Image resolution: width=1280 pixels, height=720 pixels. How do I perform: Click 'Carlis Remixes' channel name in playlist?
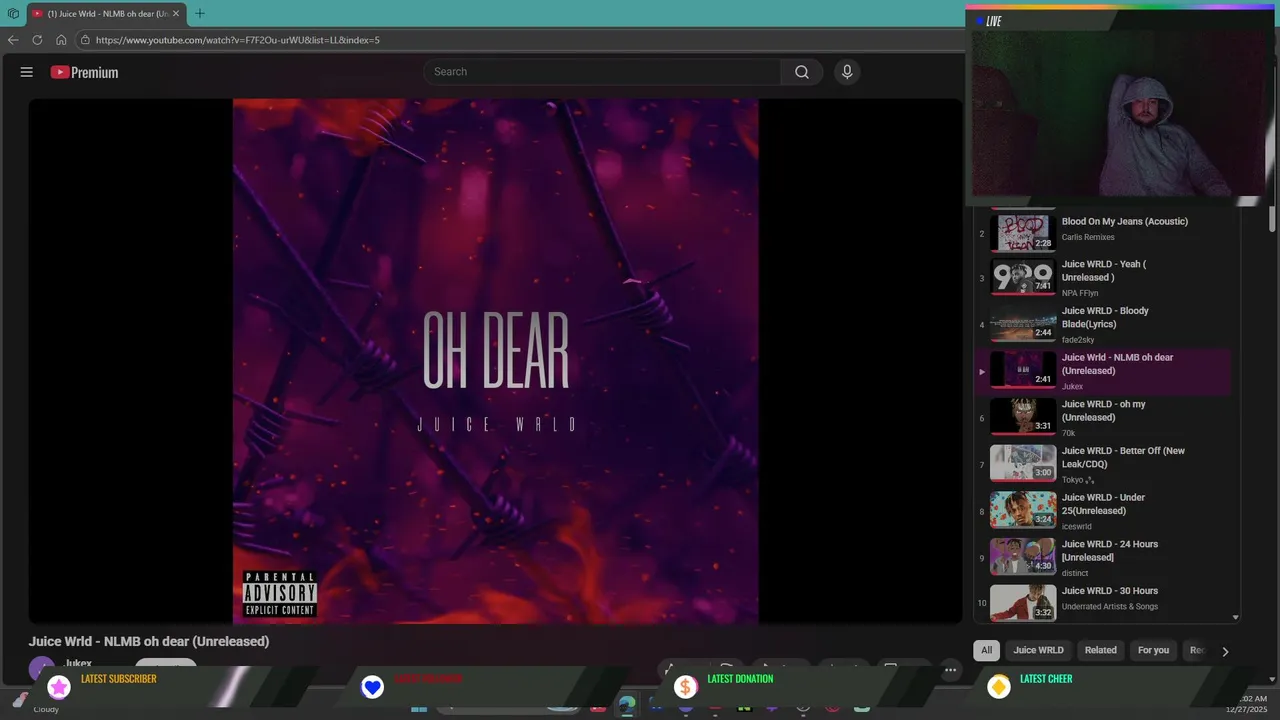click(x=1088, y=237)
